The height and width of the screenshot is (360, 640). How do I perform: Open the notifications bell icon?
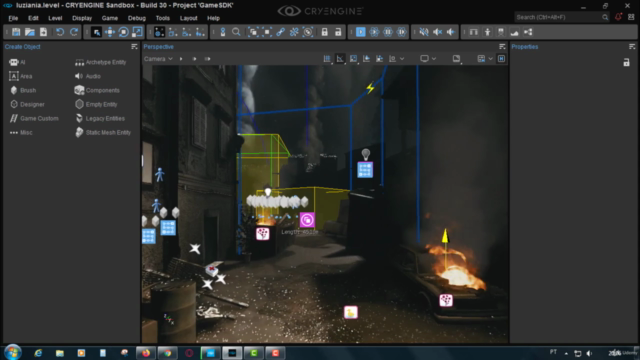coord(618,17)
